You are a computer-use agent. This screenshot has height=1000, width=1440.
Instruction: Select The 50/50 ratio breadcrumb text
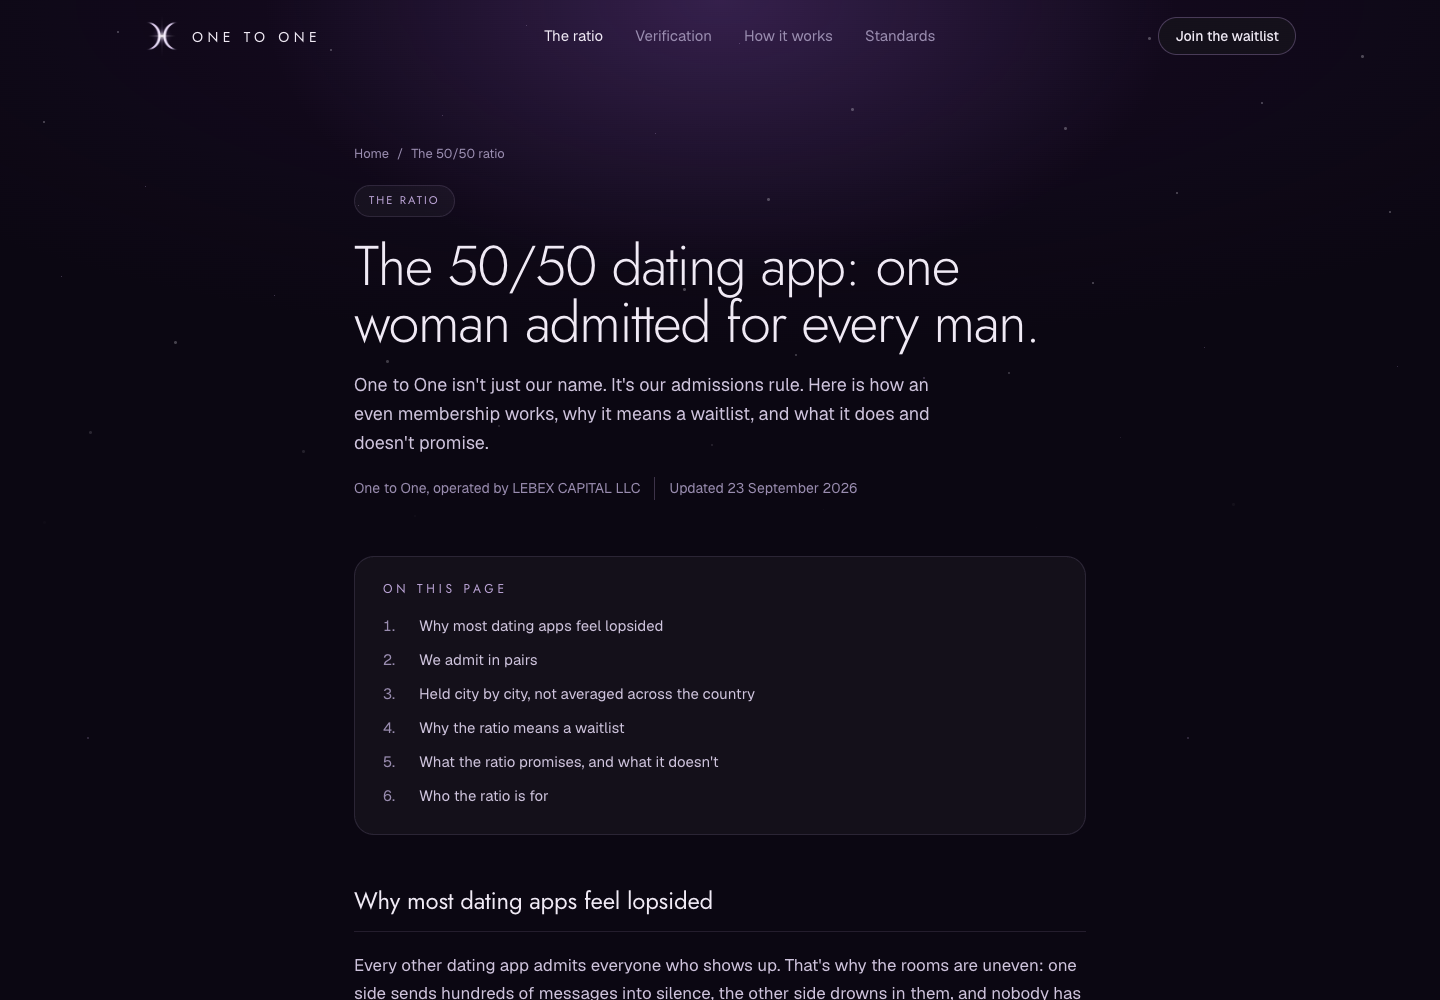(x=458, y=154)
